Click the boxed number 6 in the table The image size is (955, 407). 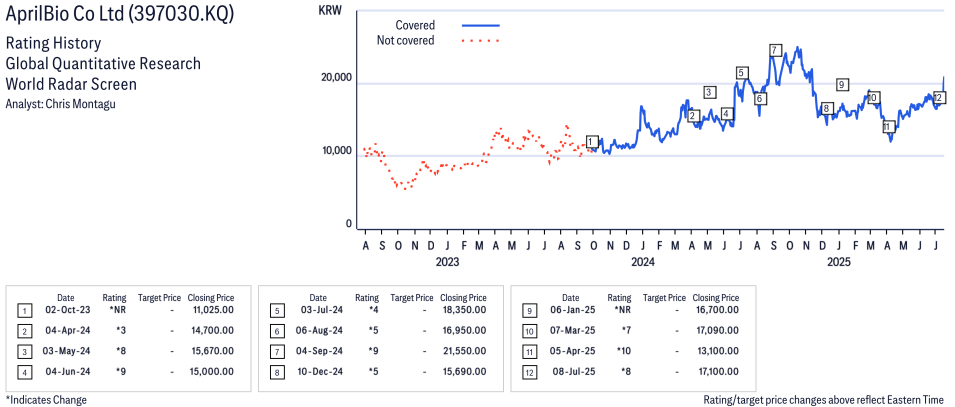click(x=277, y=331)
